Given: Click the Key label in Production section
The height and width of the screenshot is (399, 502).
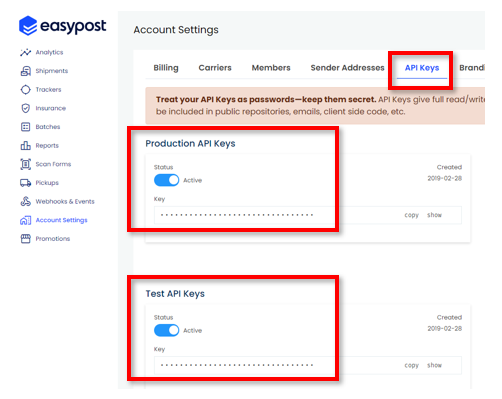Looking at the screenshot, I should coord(159,199).
